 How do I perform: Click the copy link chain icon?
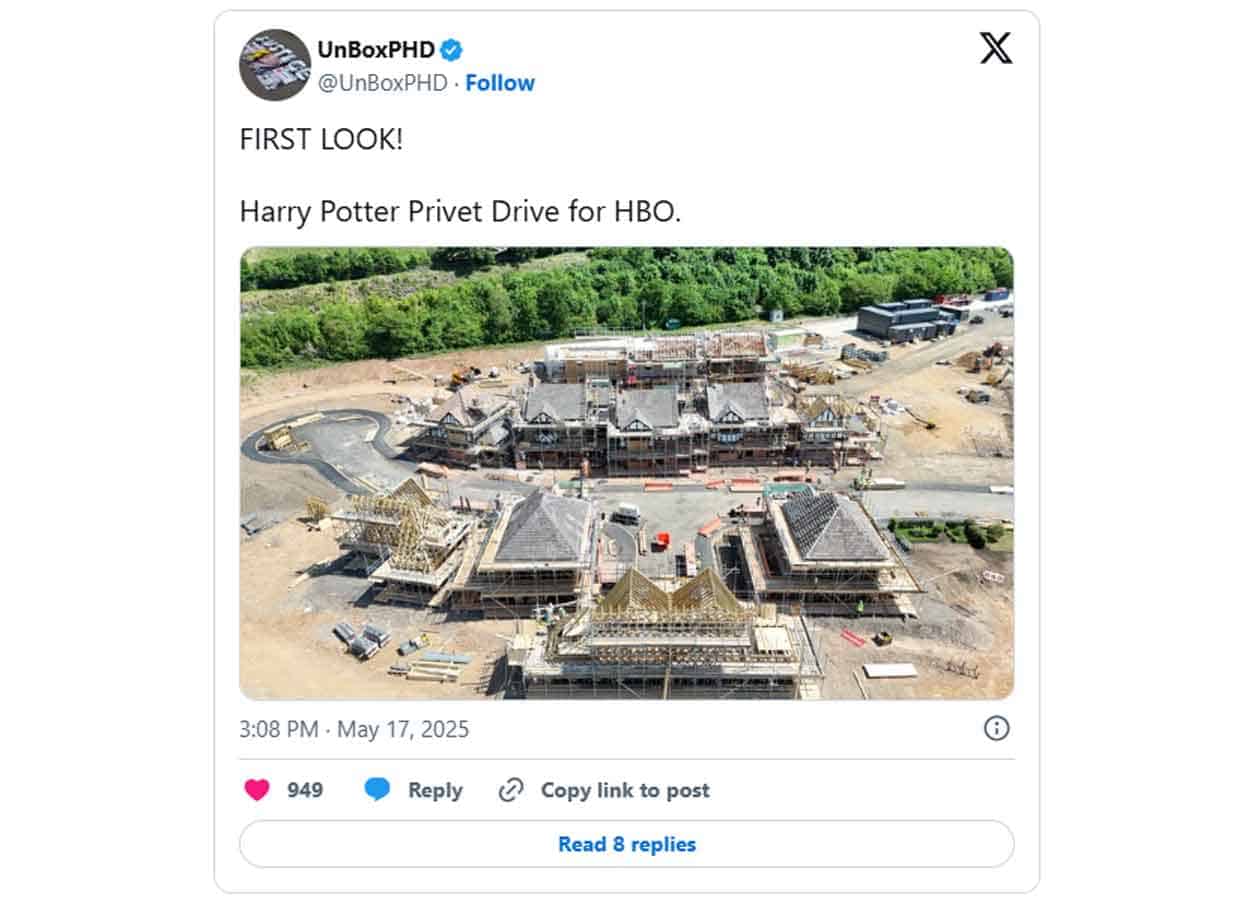(x=511, y=790)
